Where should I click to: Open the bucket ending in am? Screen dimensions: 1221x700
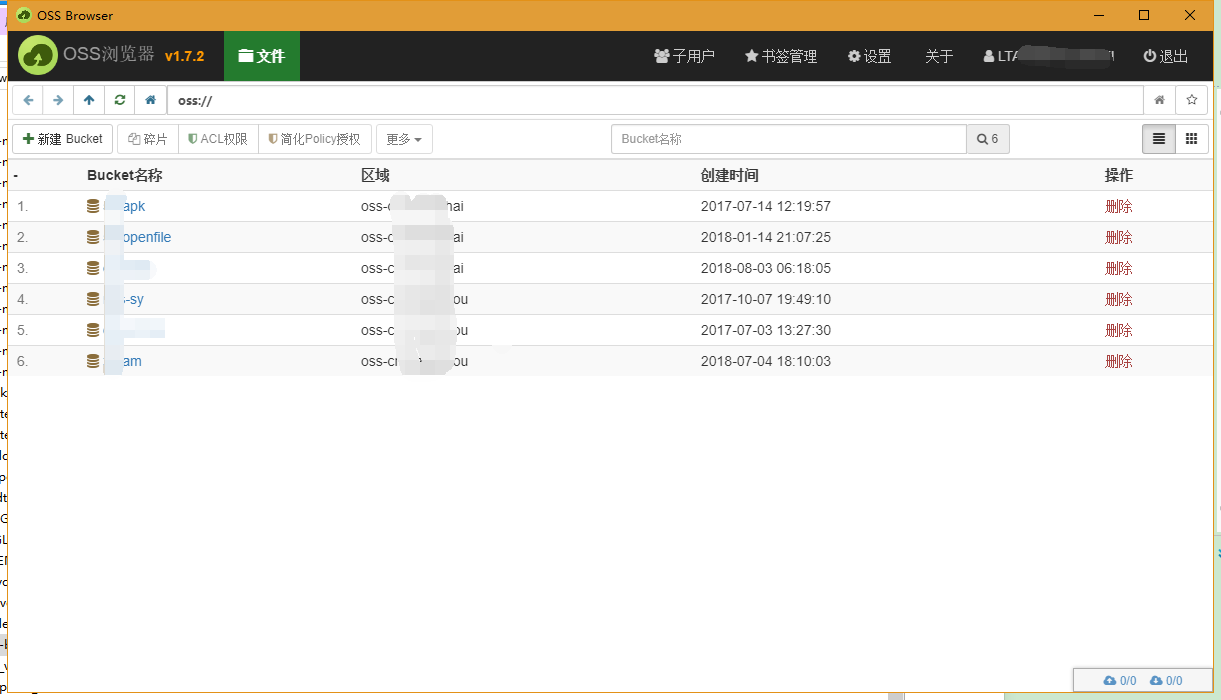[x=123, y=361]
